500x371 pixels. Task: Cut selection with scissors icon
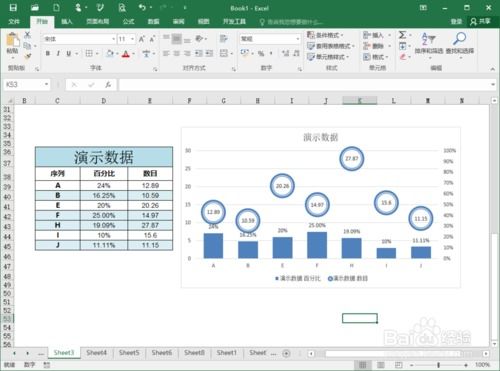[28, 35]
